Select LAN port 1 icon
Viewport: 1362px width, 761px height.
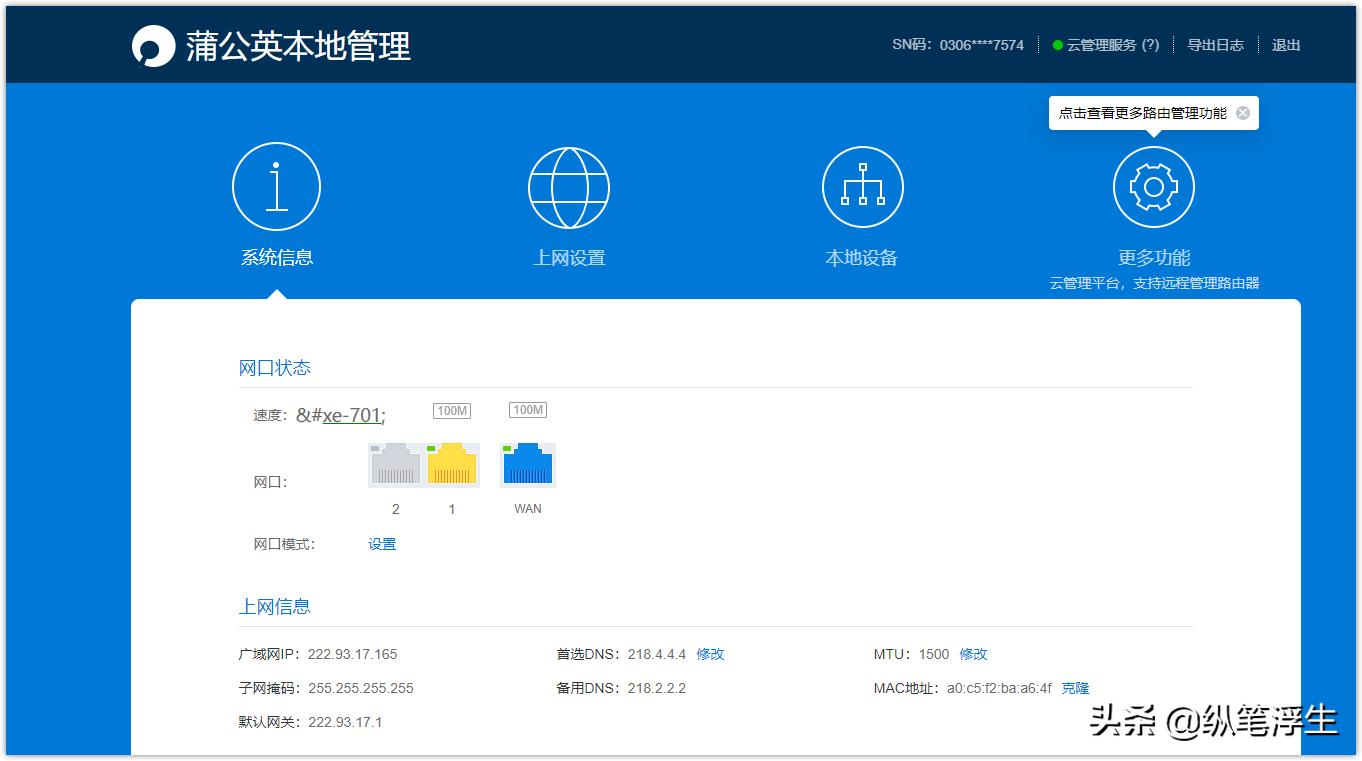click(x=451, y=463)
